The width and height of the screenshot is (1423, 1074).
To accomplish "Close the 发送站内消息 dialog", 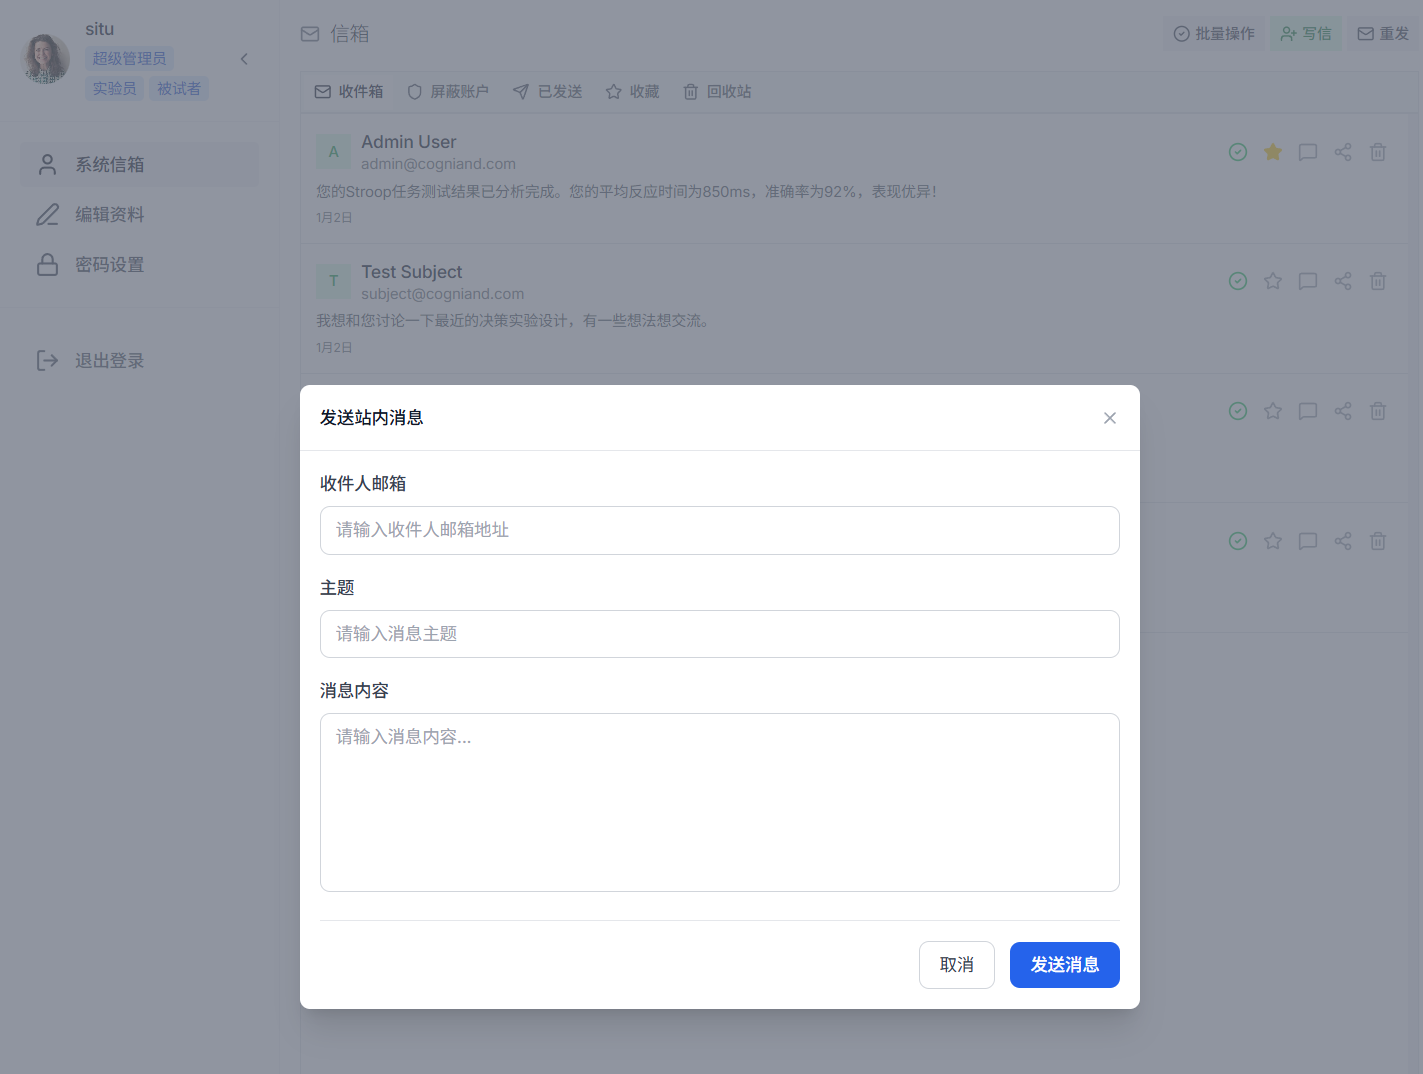I will [1109, 418].
